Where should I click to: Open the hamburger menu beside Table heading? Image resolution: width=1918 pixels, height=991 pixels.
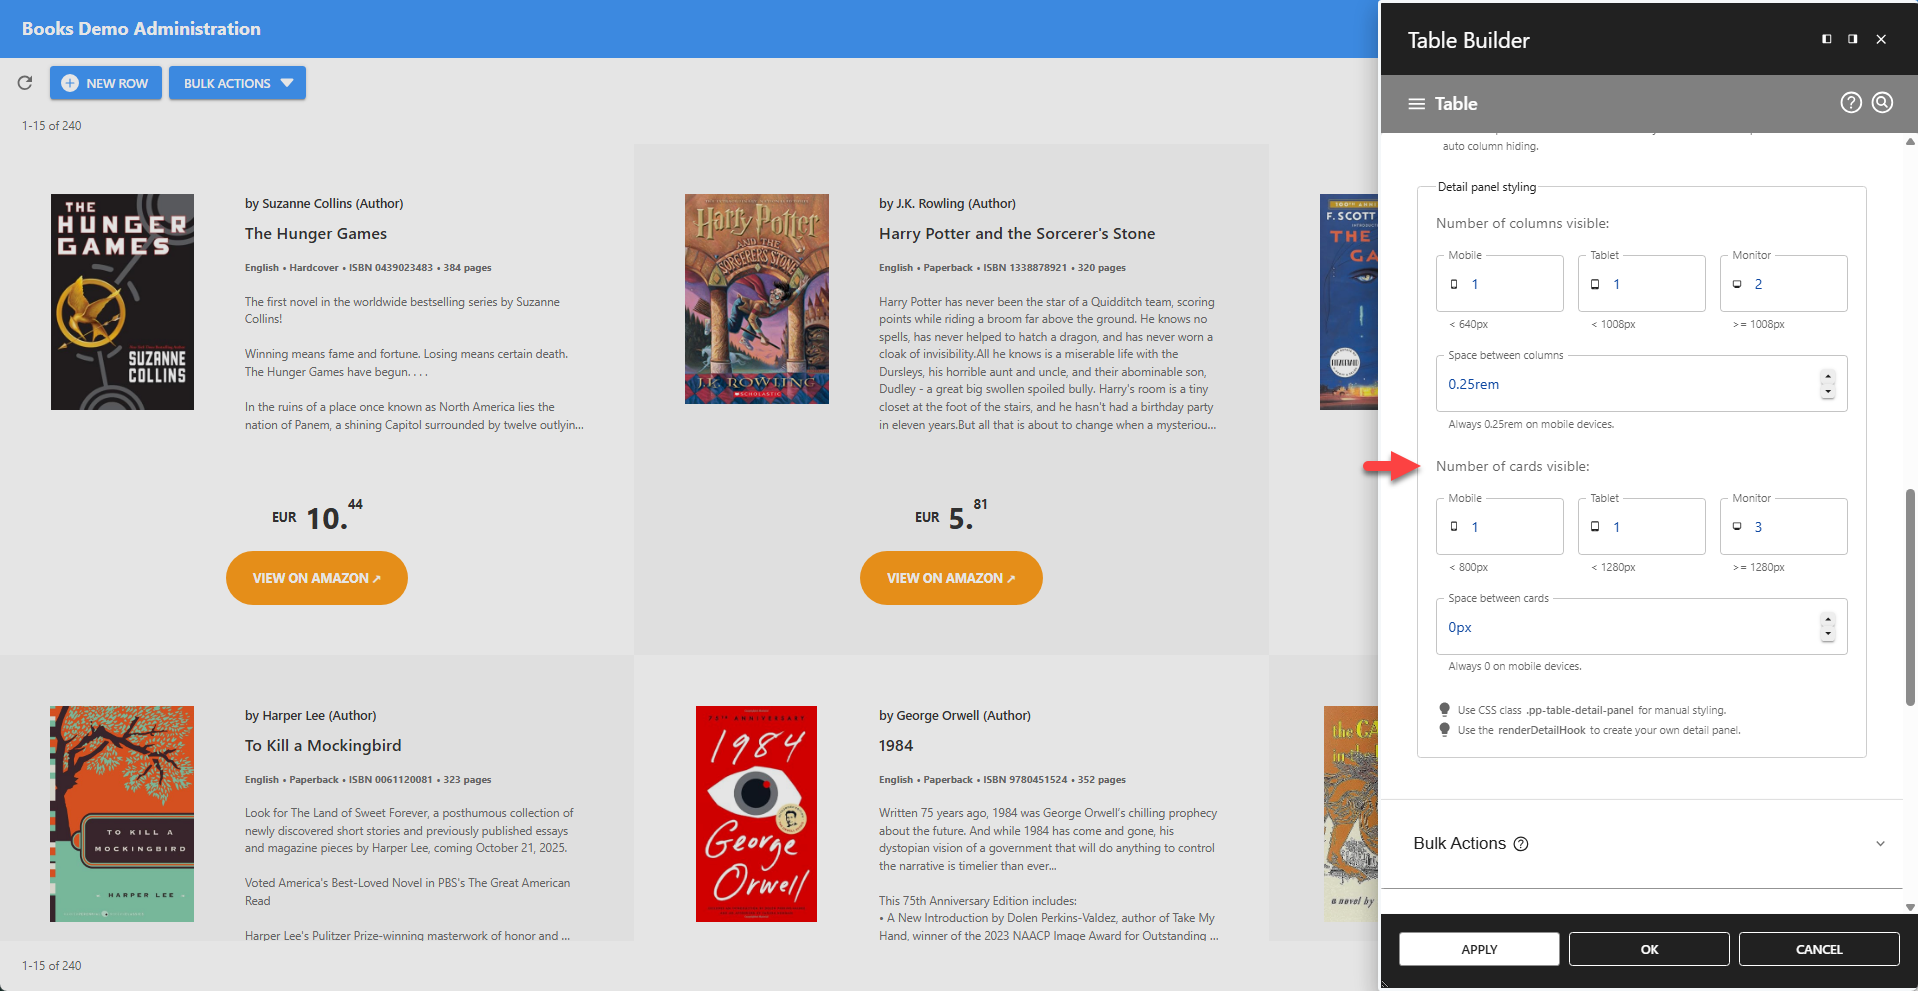pyautogui.click(x=1417, y=104)
